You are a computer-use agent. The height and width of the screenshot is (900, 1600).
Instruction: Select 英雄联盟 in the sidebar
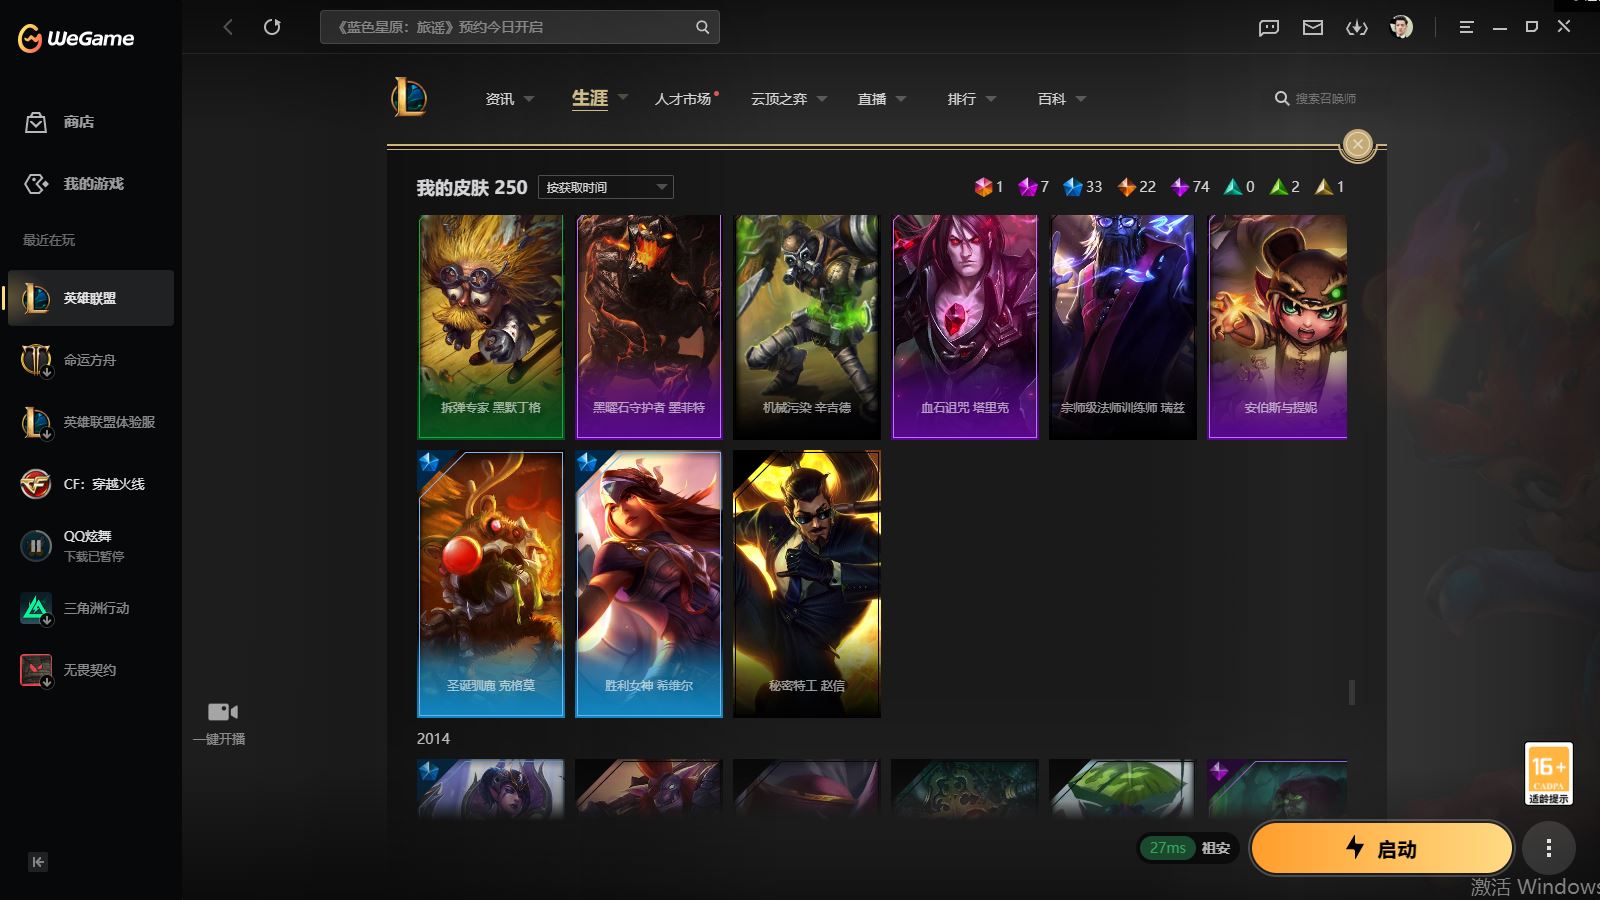coord(91,298)
